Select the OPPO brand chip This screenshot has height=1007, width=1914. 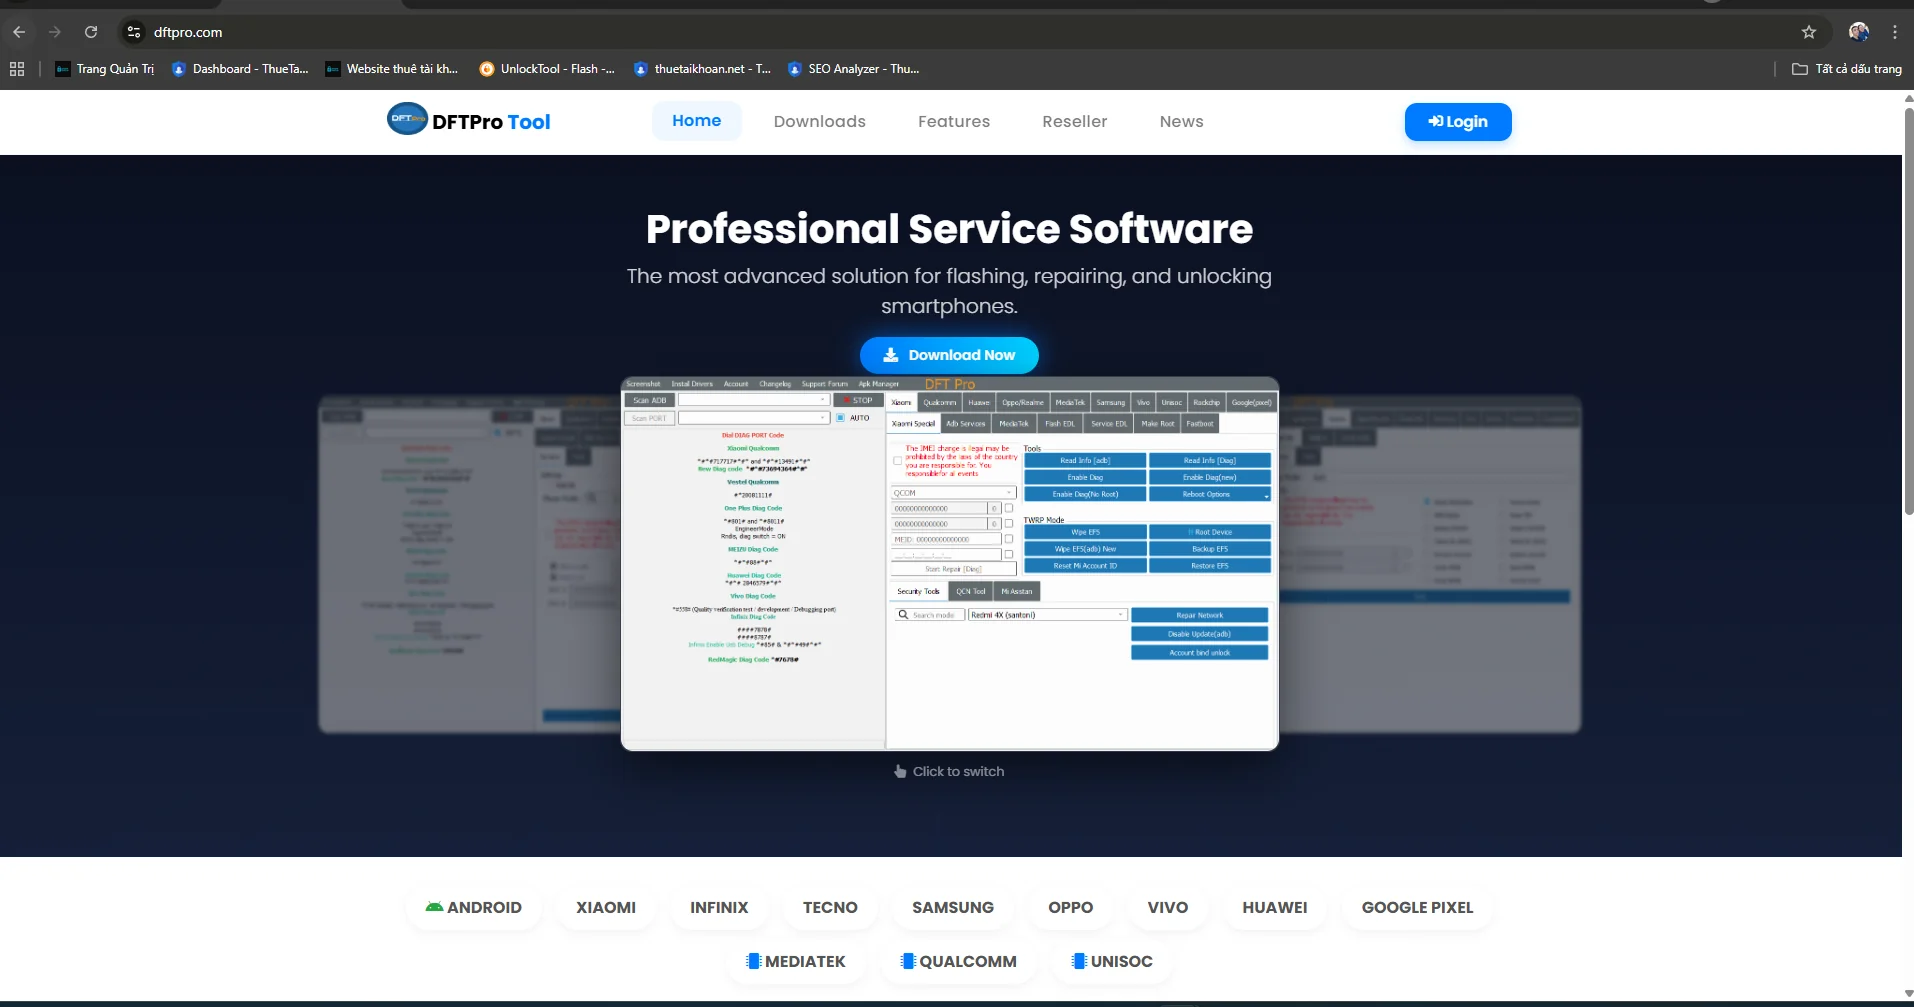click(x=1071, y=907)
